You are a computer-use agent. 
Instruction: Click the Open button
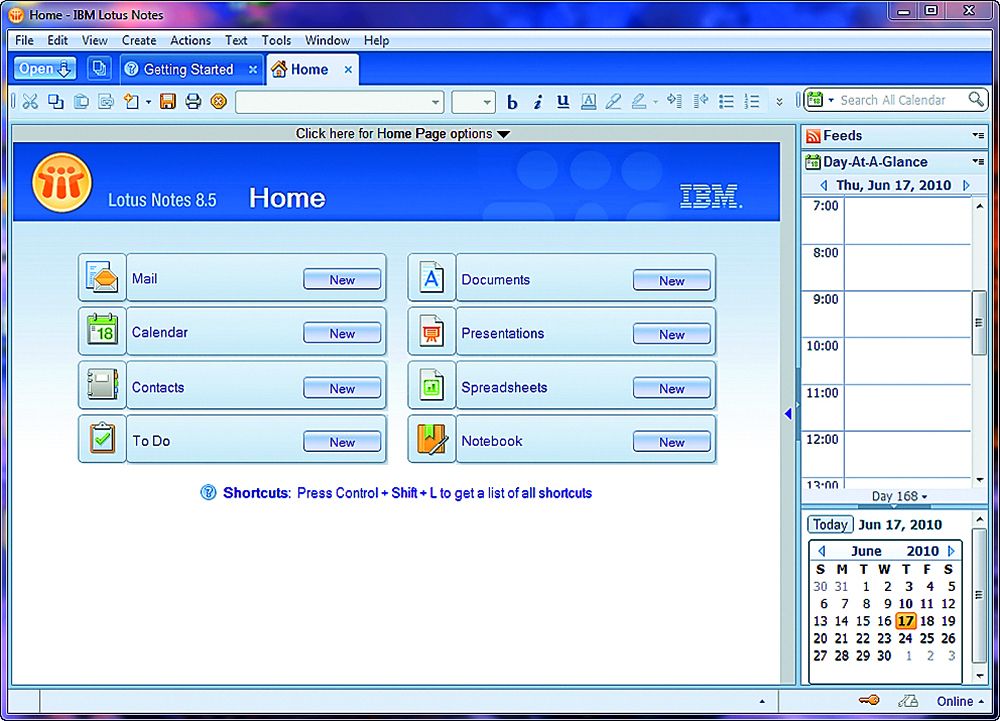[45, 68]
